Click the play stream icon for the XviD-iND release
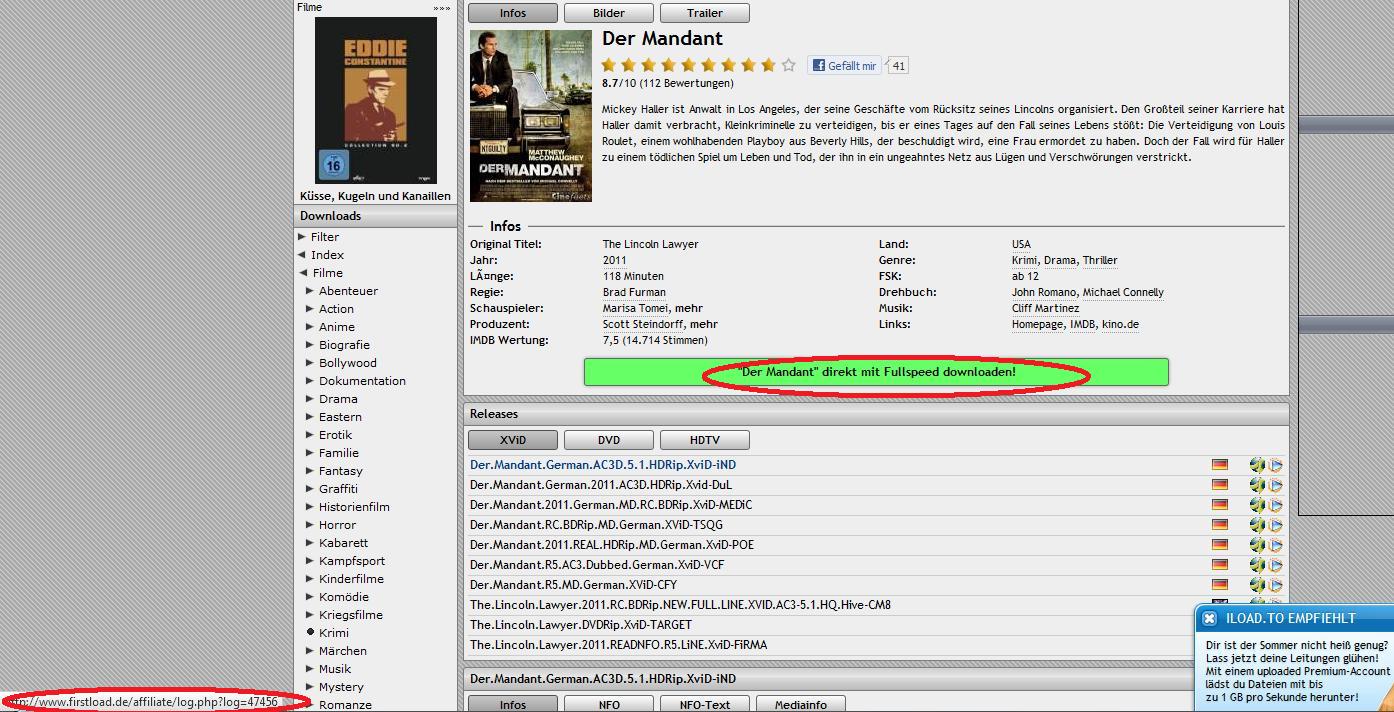This screenshot has width=1394, height=712. click(x=1276, y=465)
